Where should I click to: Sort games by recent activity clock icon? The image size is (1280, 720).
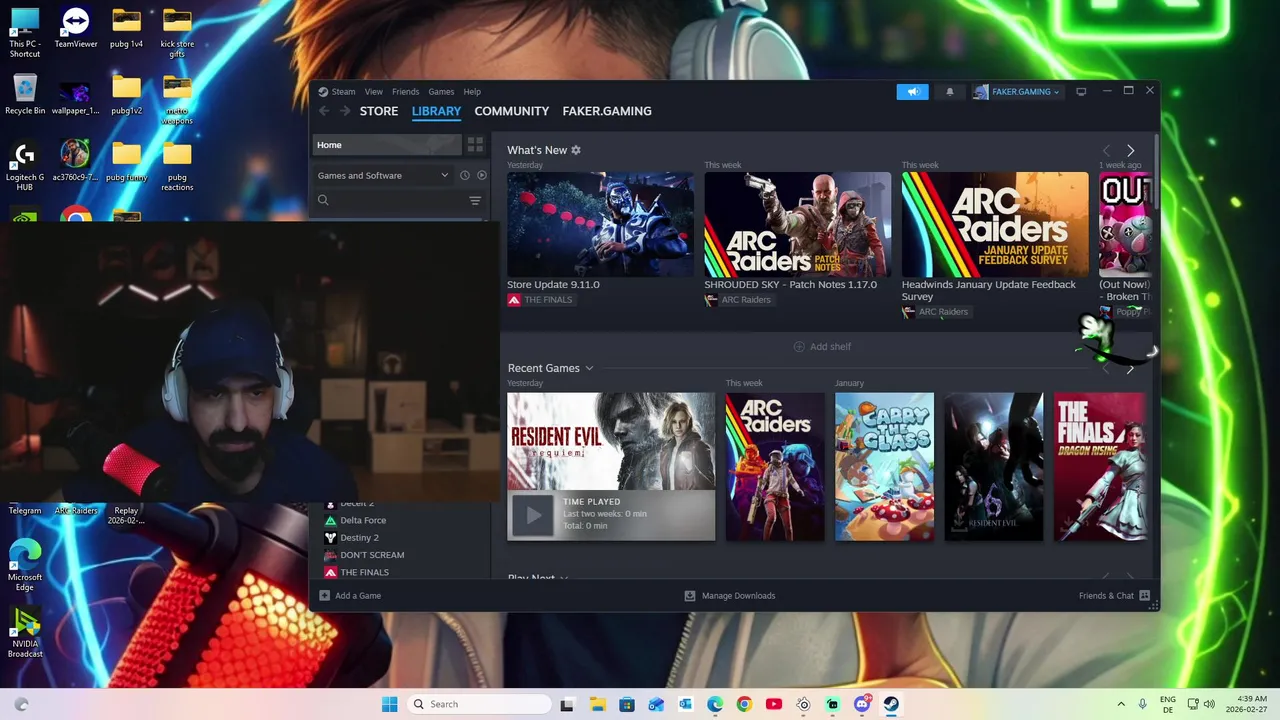[x=464, y=175]
